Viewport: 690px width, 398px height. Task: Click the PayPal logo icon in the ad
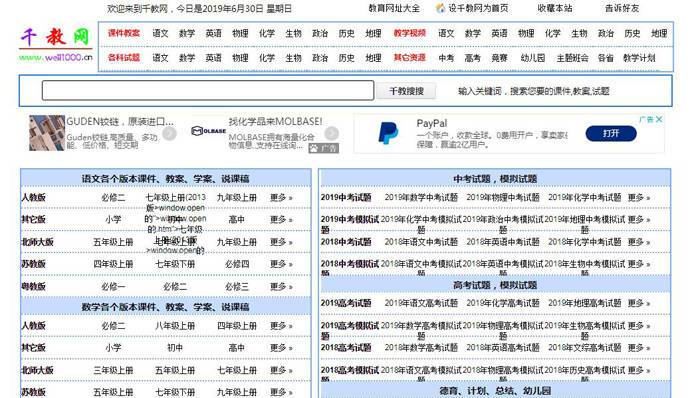[x=388, y=133]
